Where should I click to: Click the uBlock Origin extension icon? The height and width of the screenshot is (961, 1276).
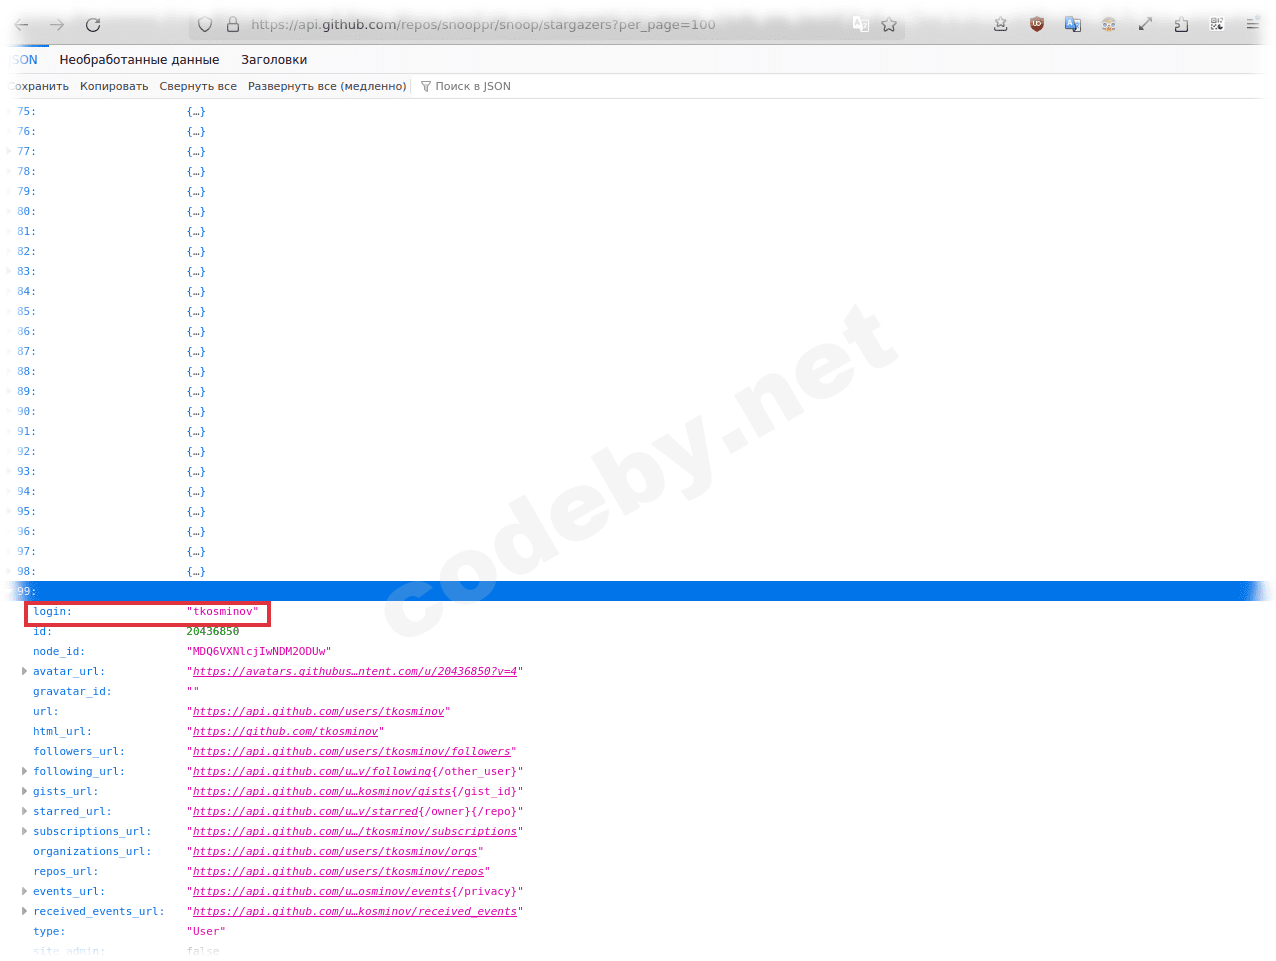point(1036,23)
